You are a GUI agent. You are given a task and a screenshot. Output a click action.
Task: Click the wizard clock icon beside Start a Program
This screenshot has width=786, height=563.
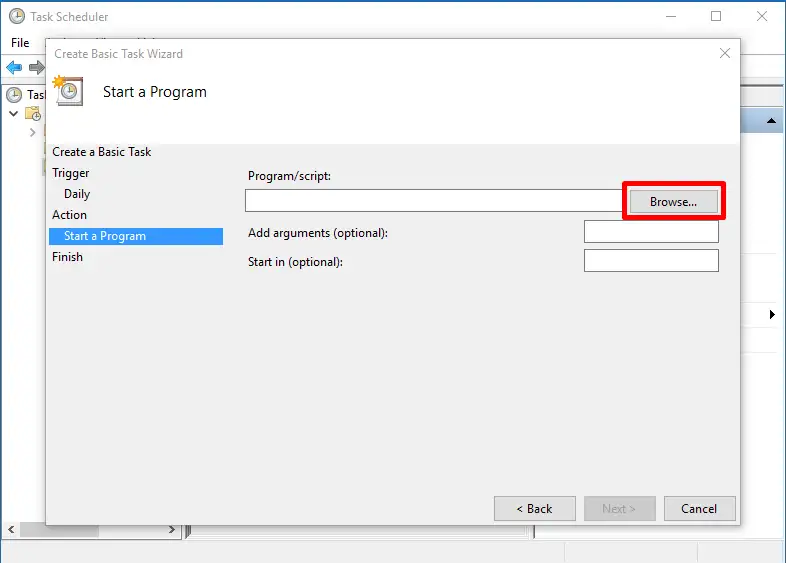pos(68,91)
